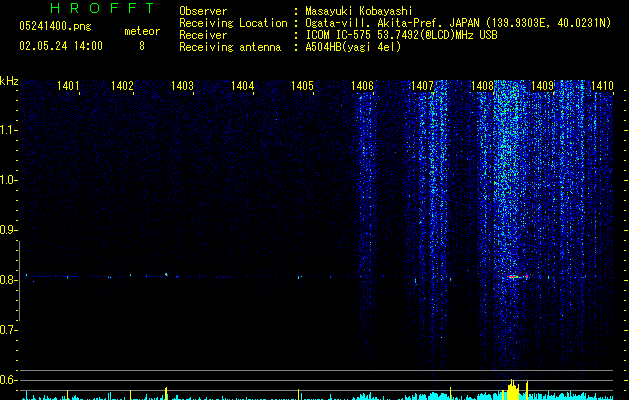Click the HROFFT title text

pos(102,8)
